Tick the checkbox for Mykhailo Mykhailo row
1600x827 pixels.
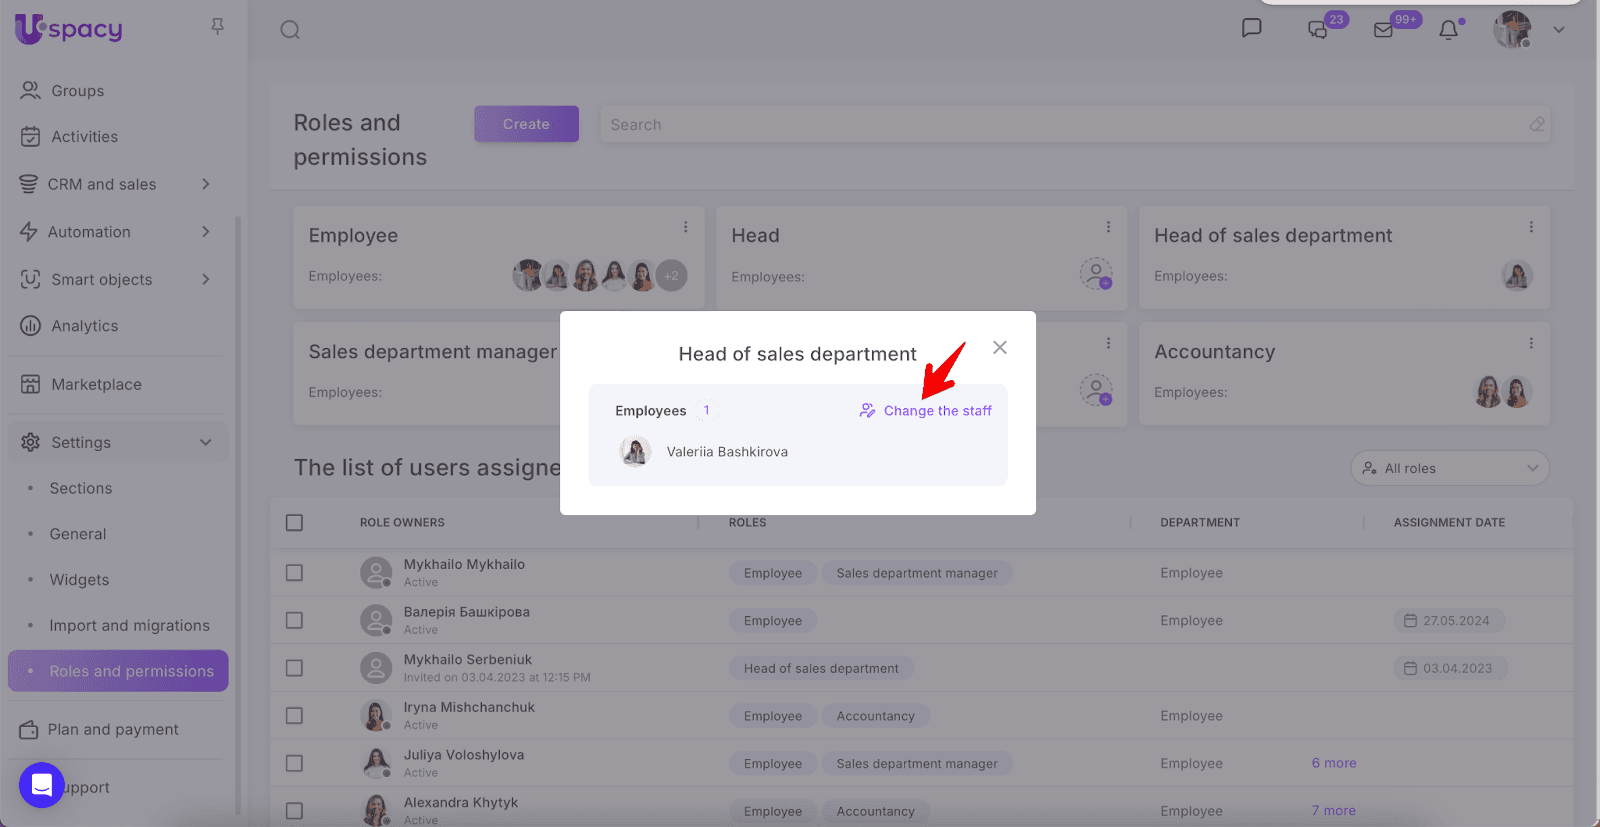pos(294,573)
